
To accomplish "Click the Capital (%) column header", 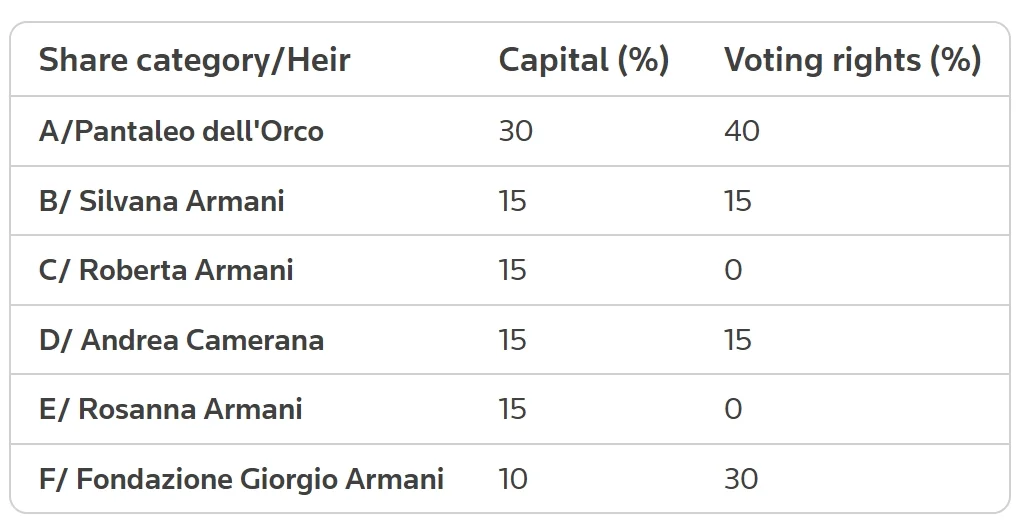I will [x=583, y=60].
